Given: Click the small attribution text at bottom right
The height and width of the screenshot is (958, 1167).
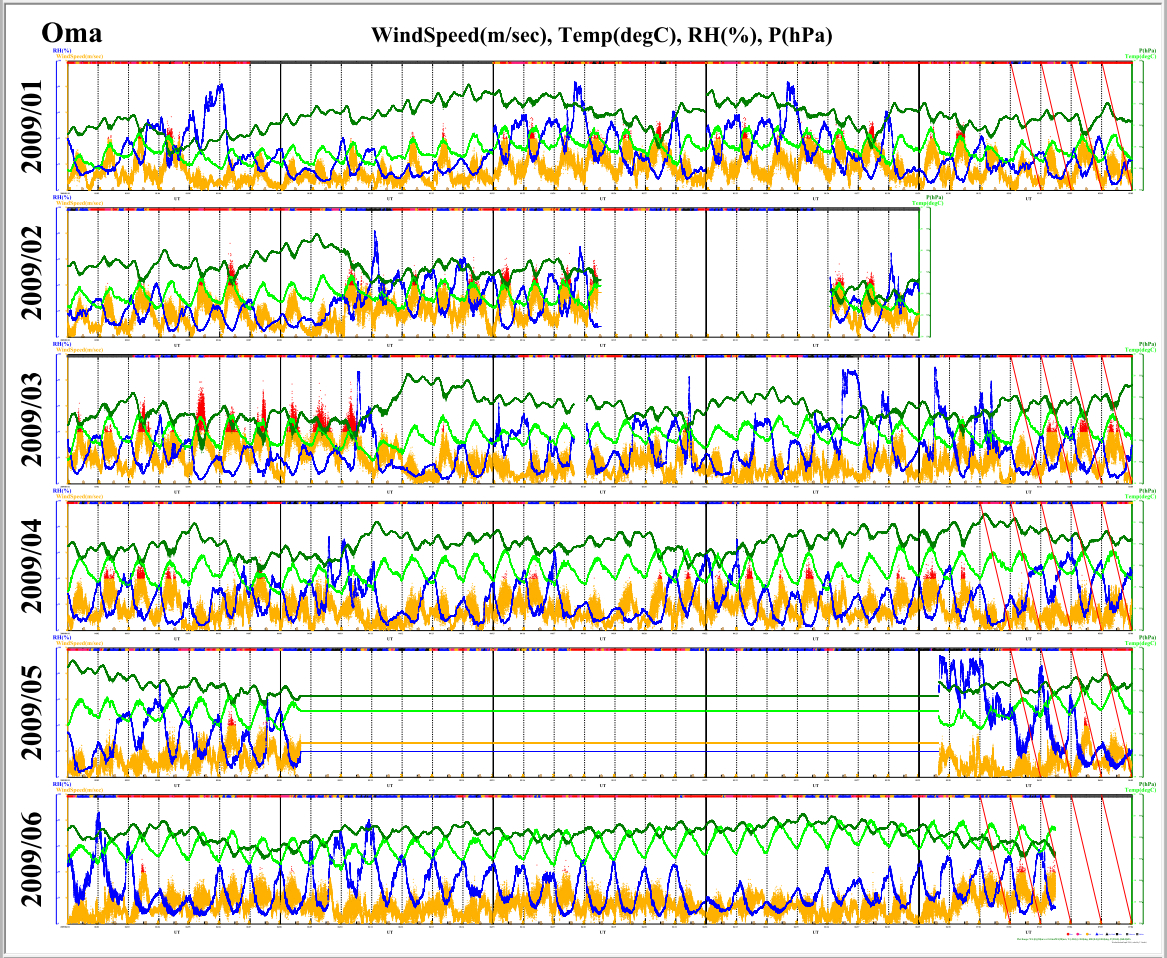Looking at the screenshot, I should point(1130,942).
